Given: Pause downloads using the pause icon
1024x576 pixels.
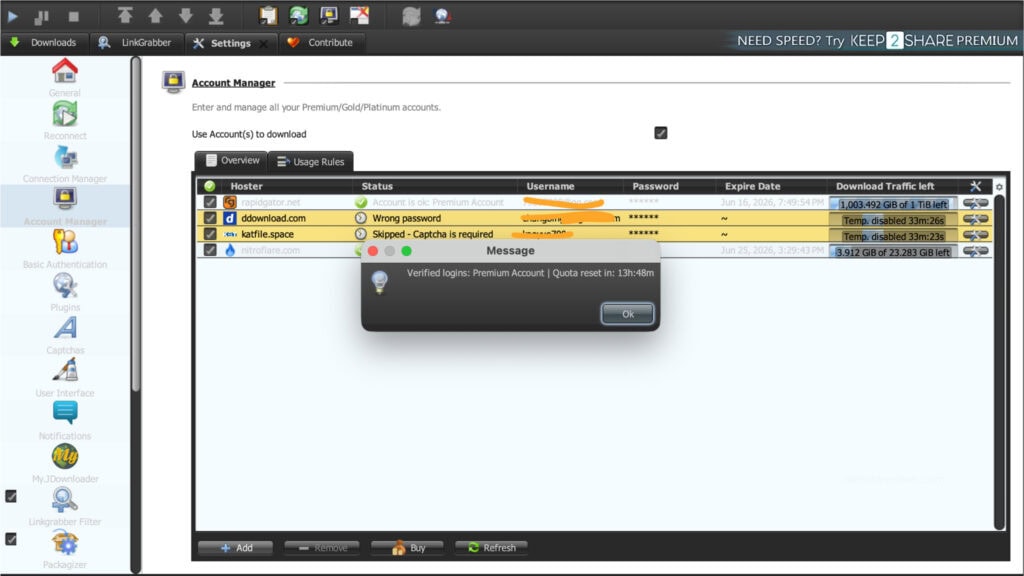Looking at the screenshot, I should 42,16.
